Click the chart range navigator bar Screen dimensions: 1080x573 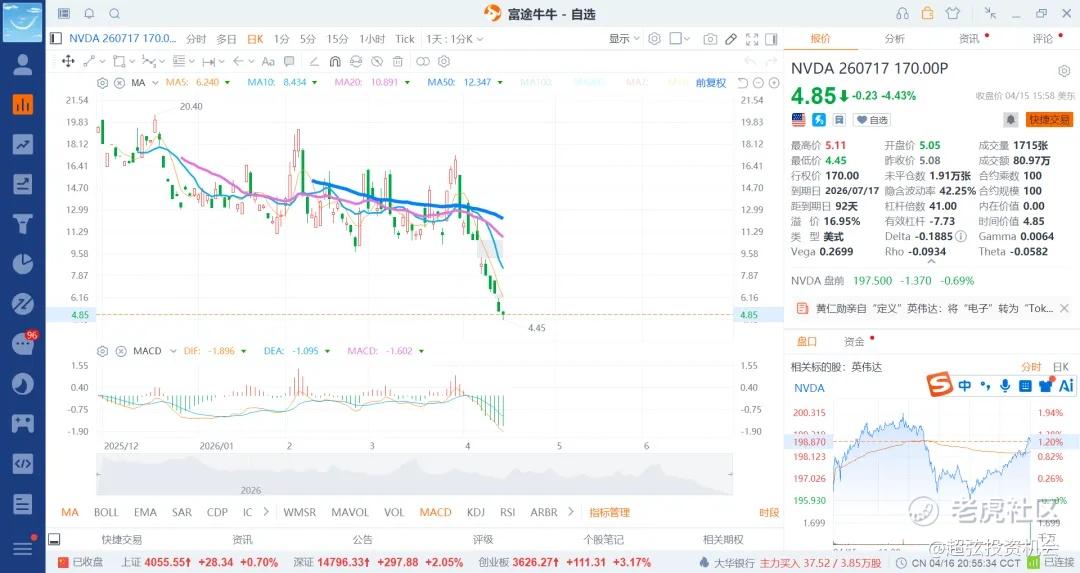pos(414,474)
